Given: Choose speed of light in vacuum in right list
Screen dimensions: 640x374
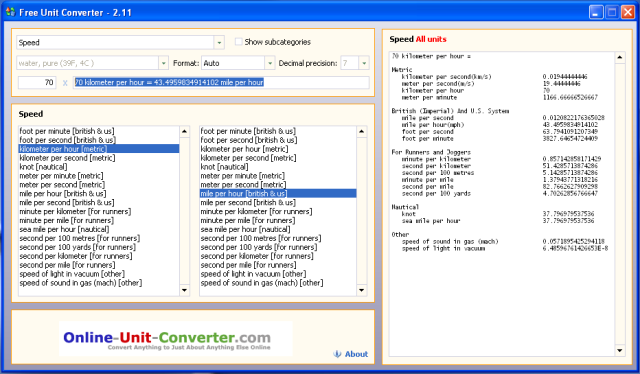Looking at the screenshot, I should [x=278, y=274].
